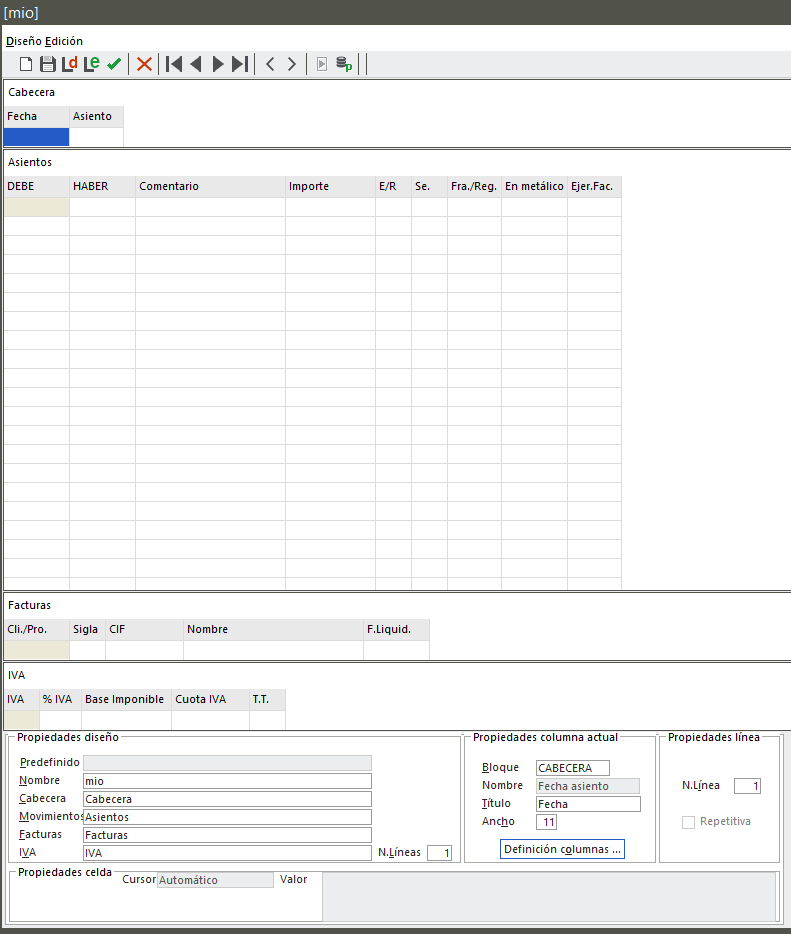Click the Bloque field showing CABECERA

tap(573, 768)
